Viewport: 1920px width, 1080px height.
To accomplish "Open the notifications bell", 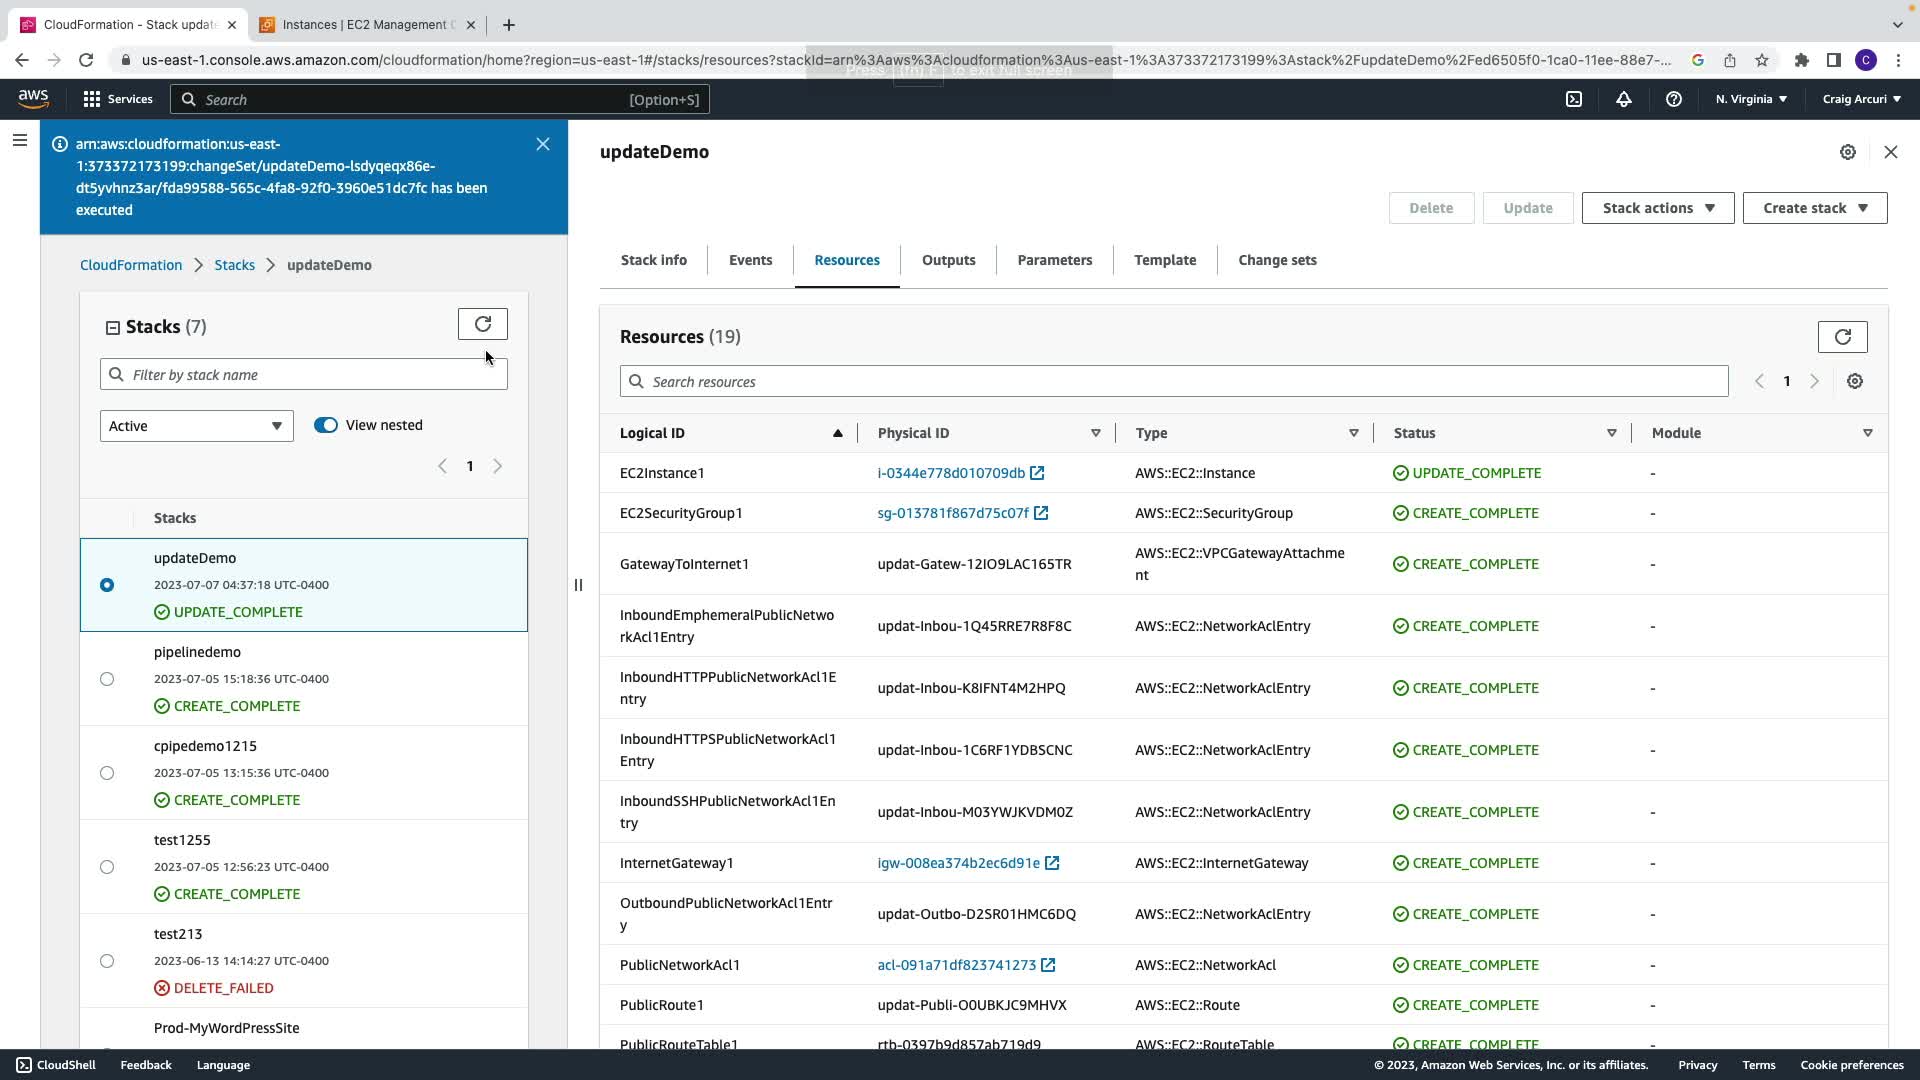I will (x=1624, y=99).
